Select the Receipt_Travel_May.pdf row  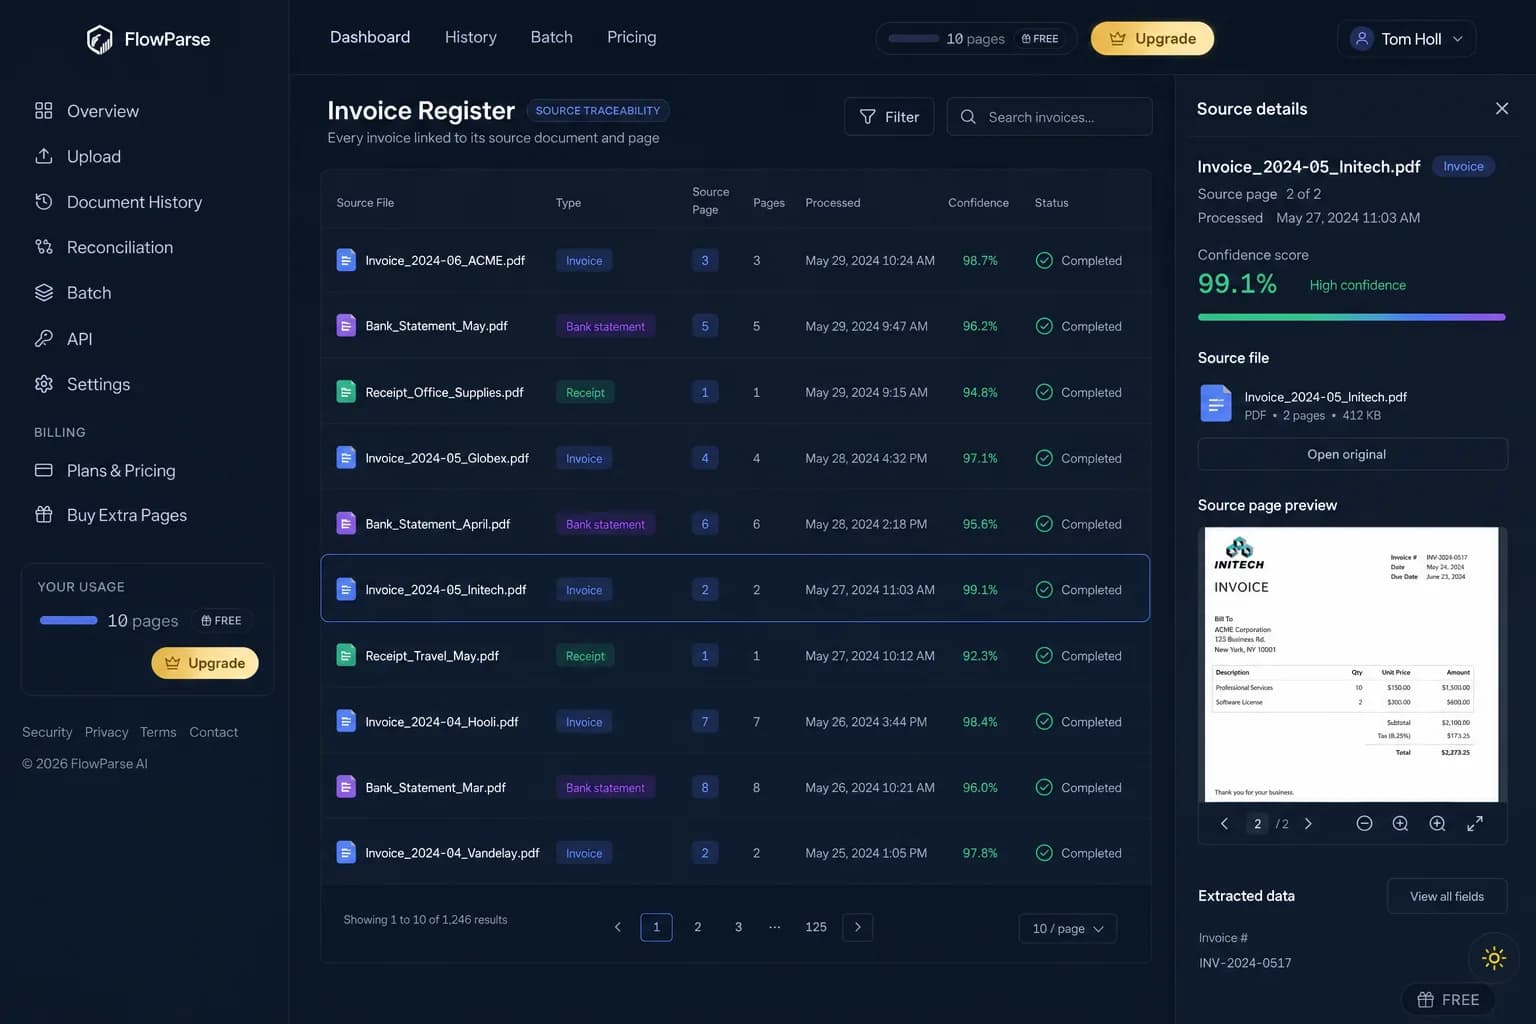point(735,656)
